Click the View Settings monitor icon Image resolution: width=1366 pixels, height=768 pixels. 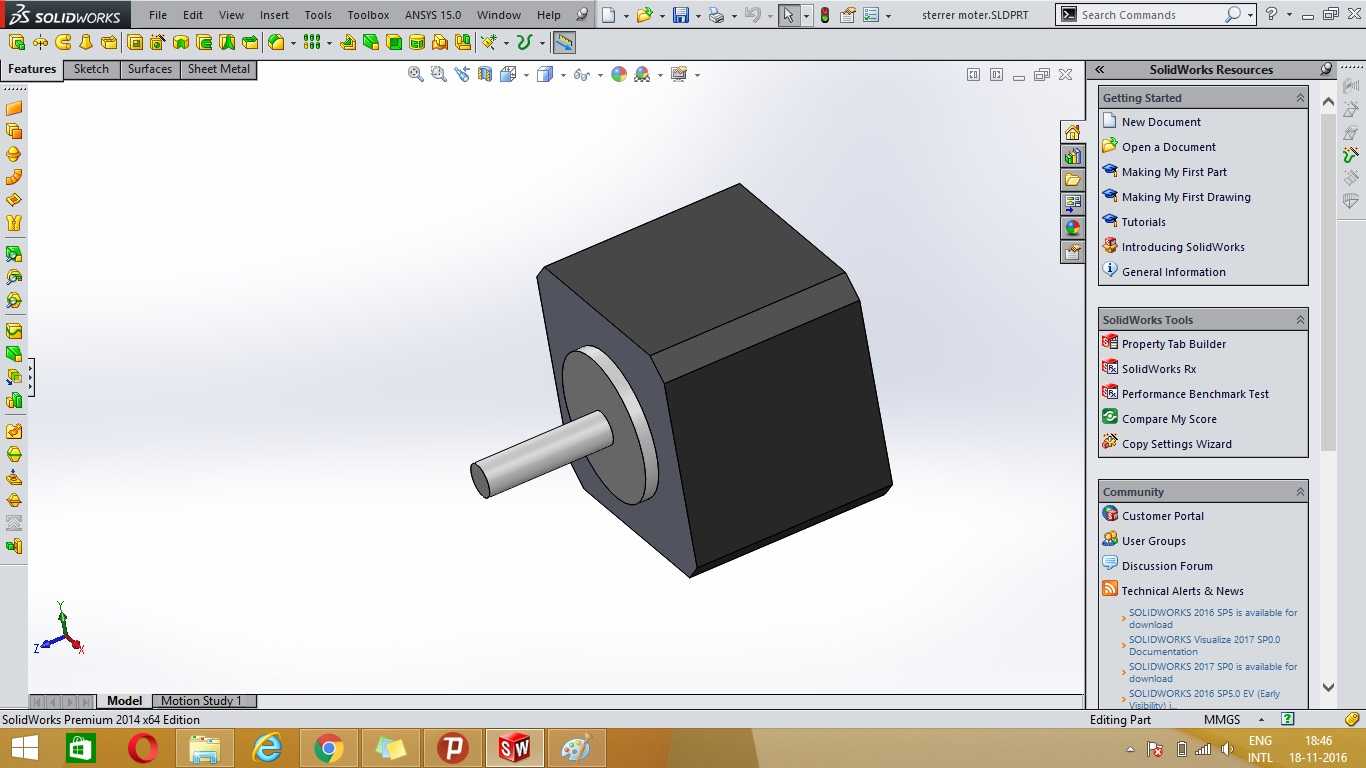point(680,74)
